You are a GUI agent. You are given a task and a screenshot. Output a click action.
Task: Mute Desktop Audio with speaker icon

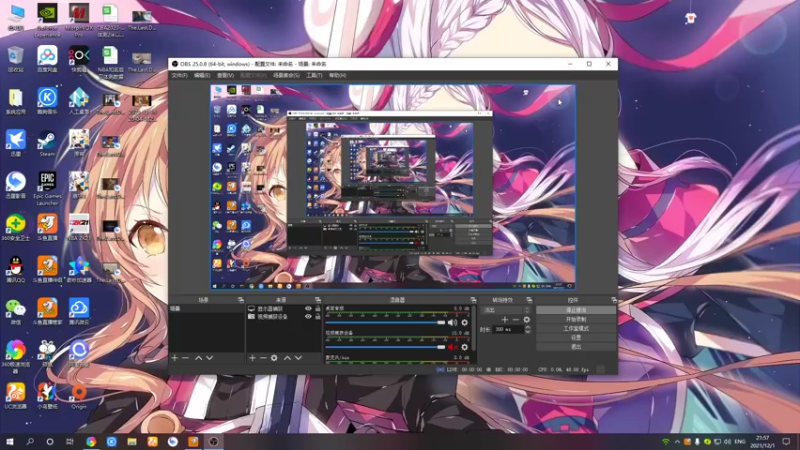point(453,322)
